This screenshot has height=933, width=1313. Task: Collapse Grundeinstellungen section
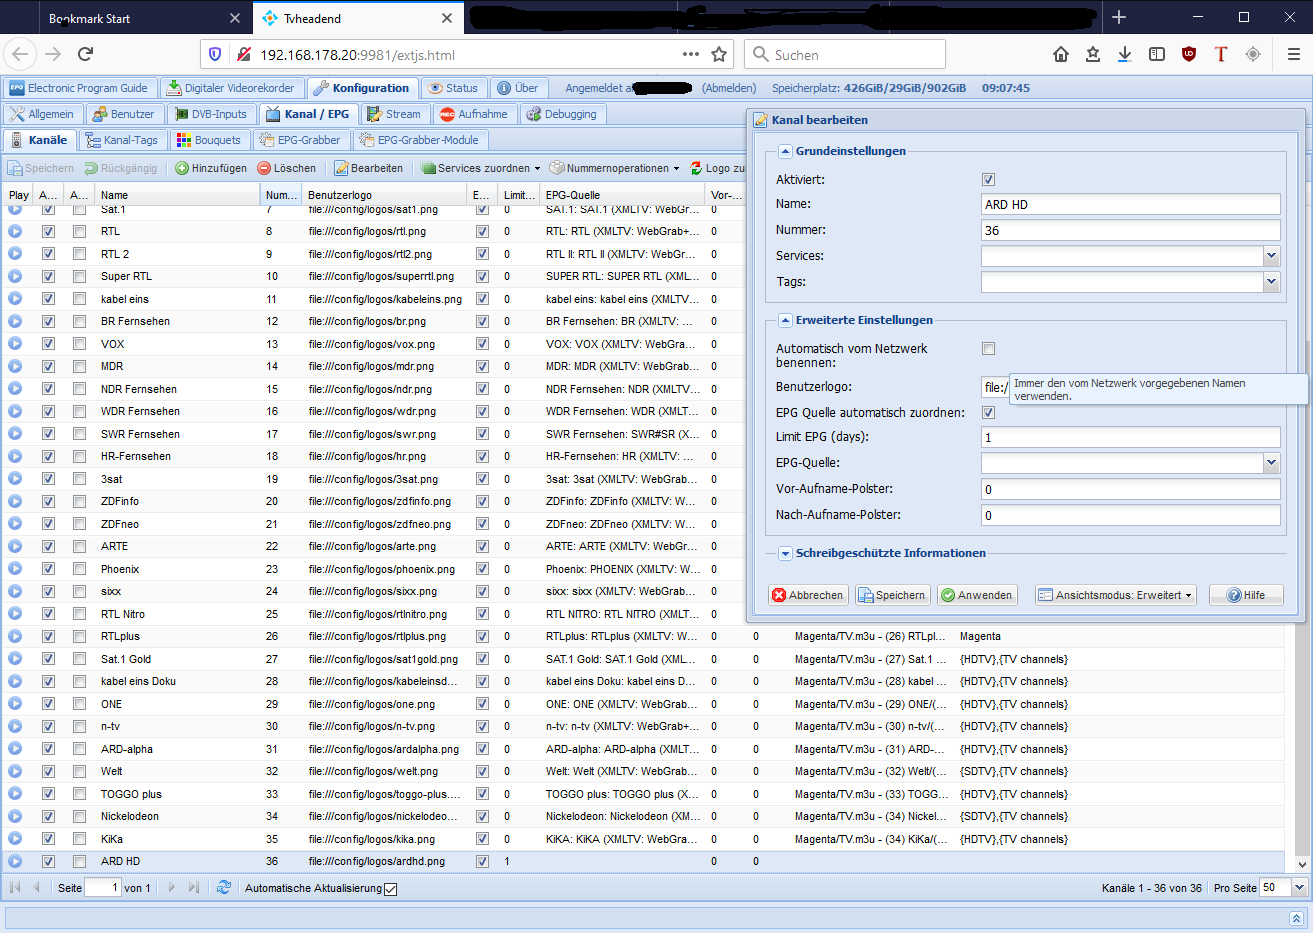point(785,151)
